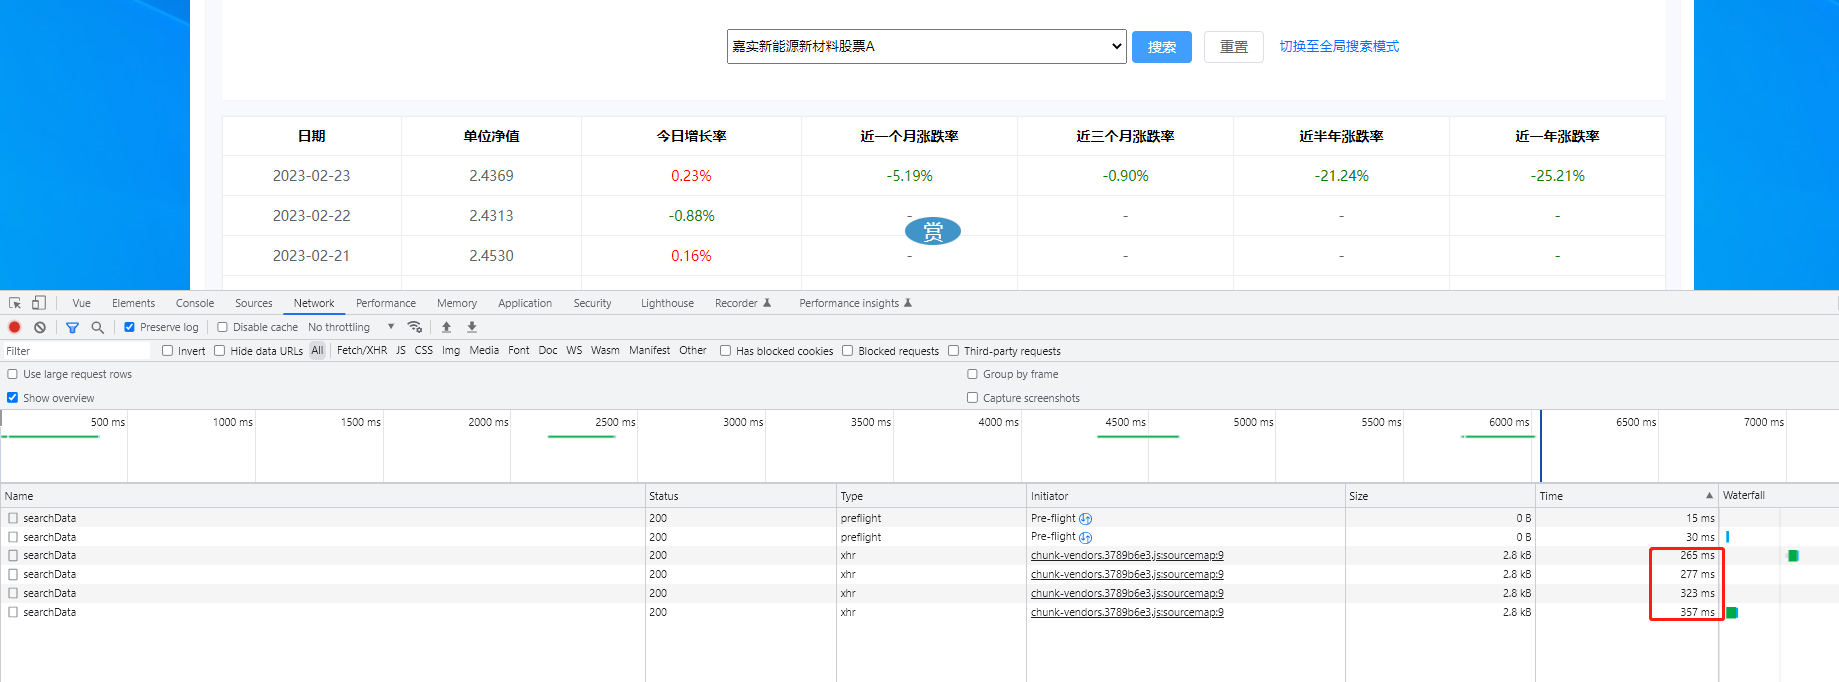Screen dimensions: 1839x682
Task: Stop recording network log (red circle)
Action: click(14, 327)
